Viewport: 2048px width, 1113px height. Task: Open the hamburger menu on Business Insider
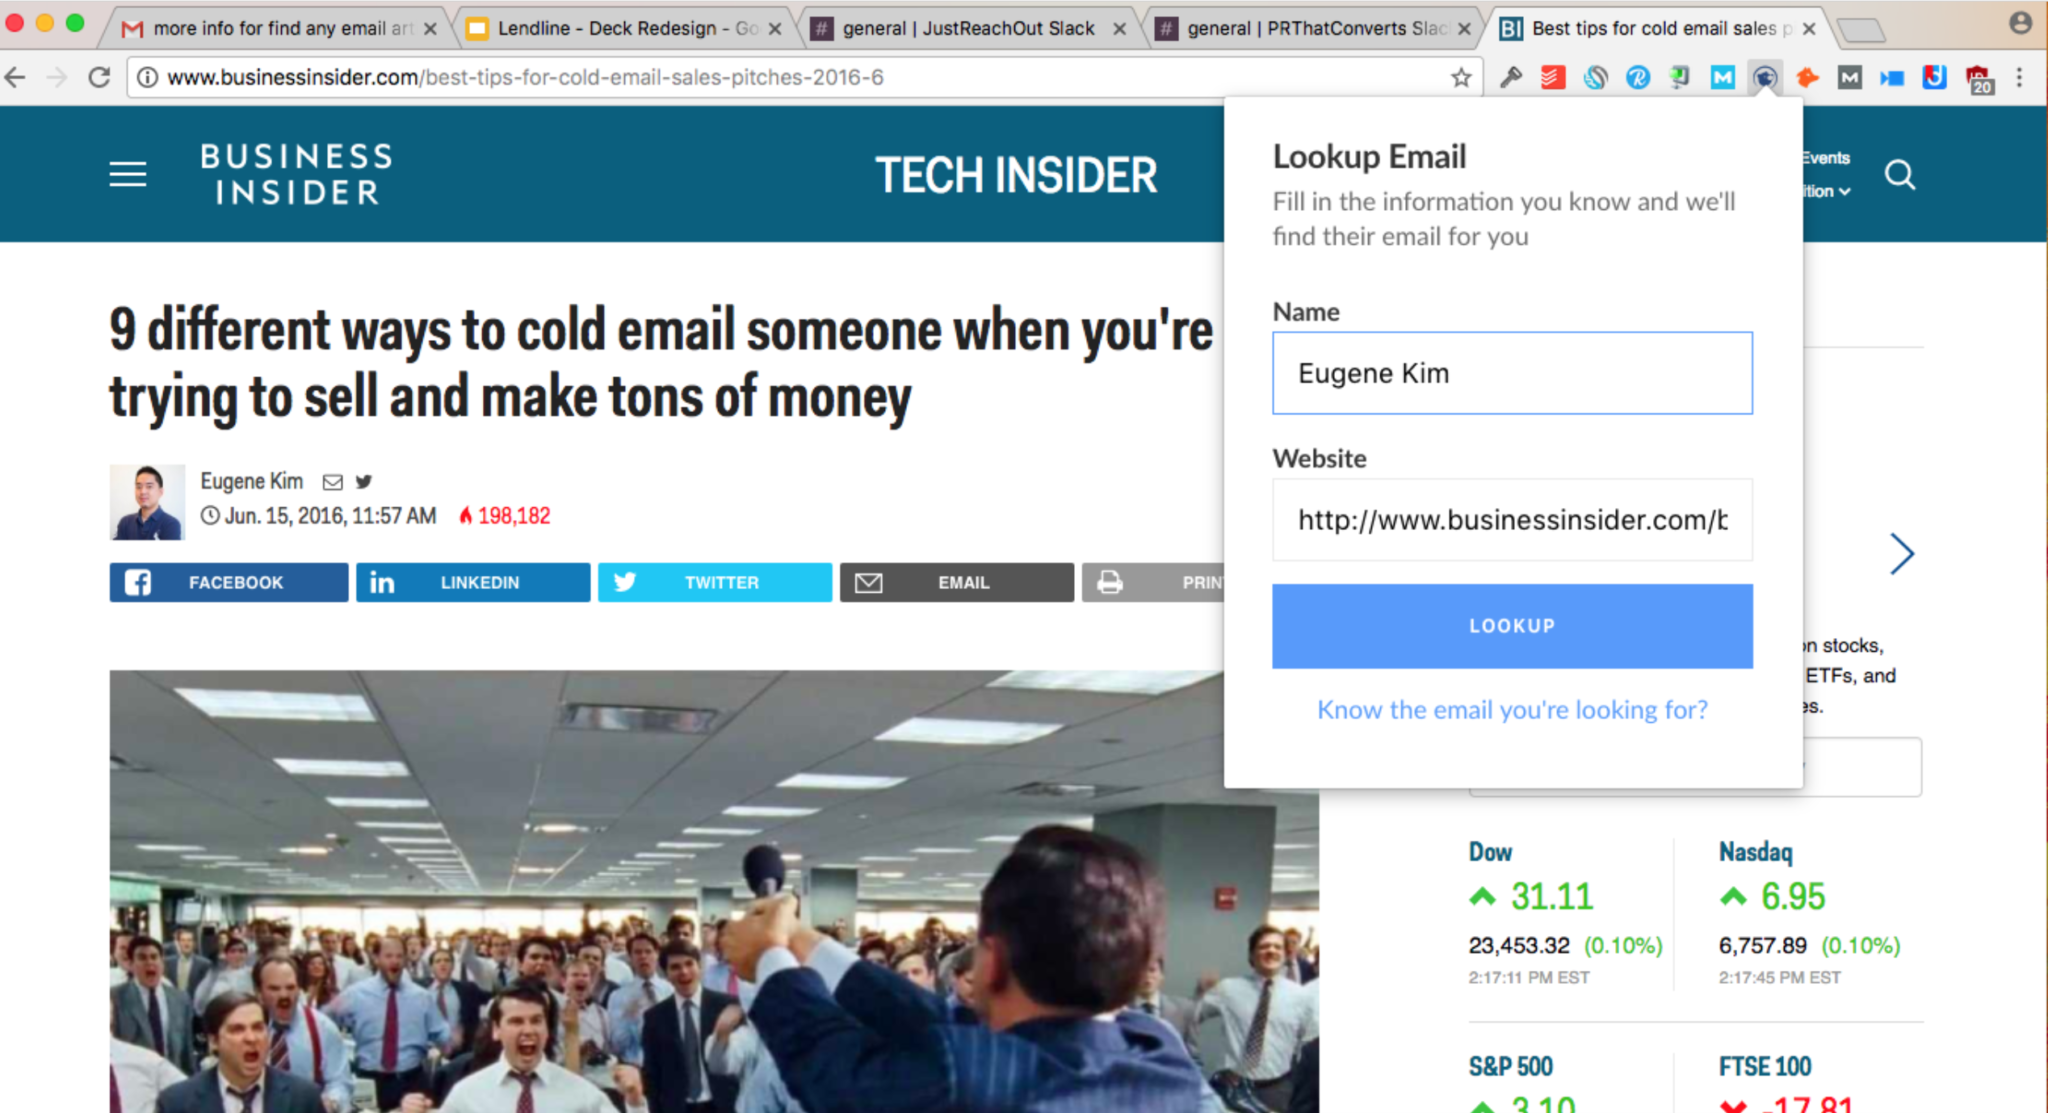click(126, 174)
